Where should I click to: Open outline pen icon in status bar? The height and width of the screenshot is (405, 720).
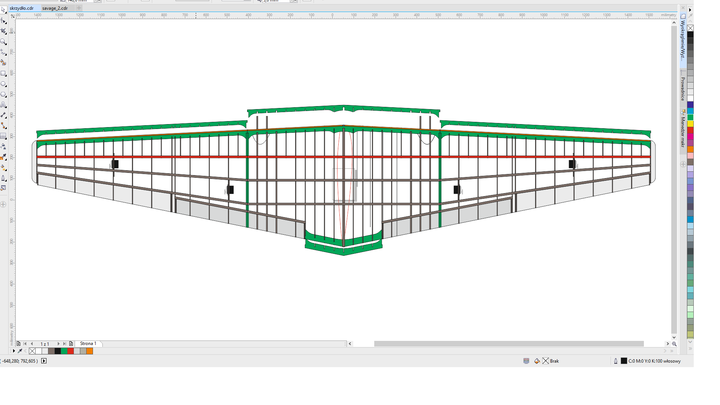coord(616,361)
